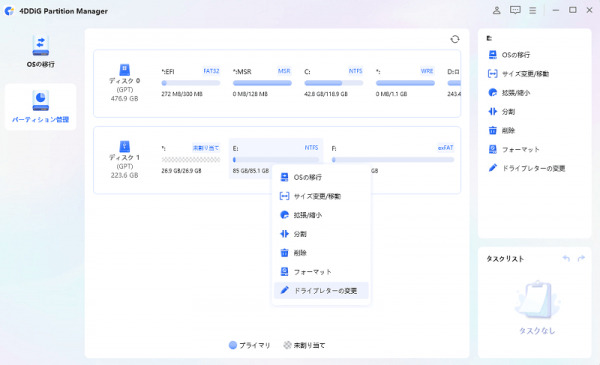Click the 42.8 GB/118.9 GB size text
The width and height of the screenshot is (600, 365).
(326, 94)
